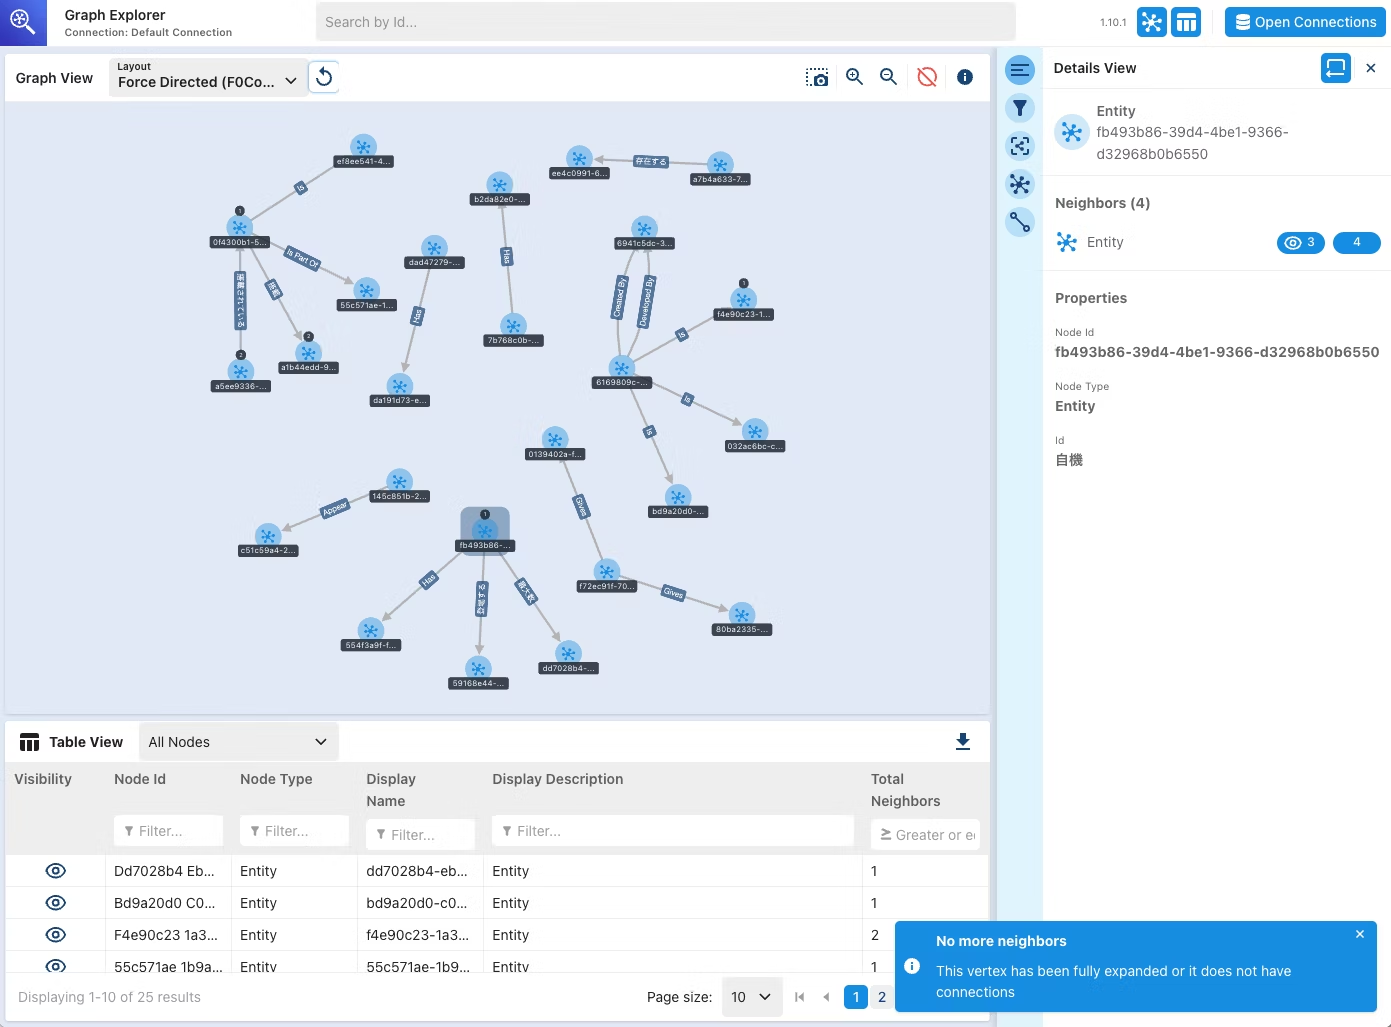Open the Expand sidebar panel
The width and height of the screenshot is (1391, 1027).
(1020, 146)
